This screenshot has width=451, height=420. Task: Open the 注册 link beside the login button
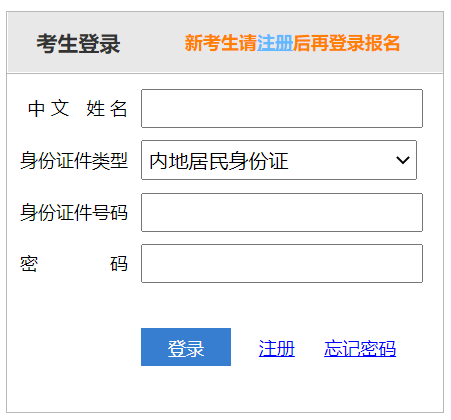click(277, 348)
